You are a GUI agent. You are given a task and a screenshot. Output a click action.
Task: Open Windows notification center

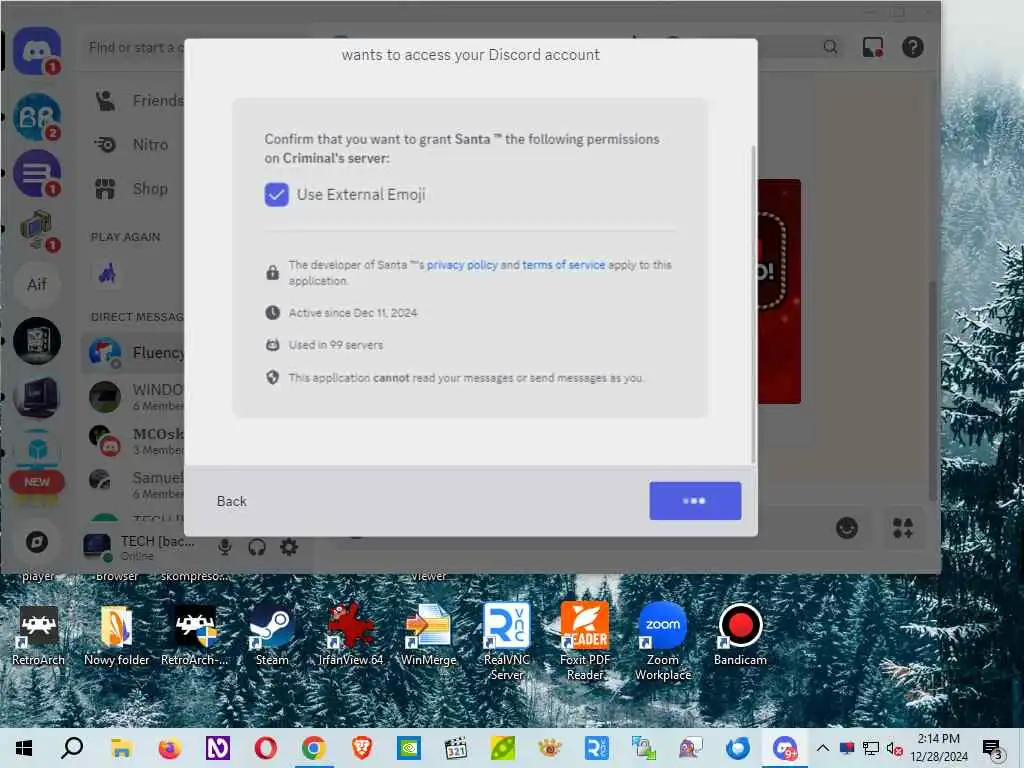pyautogui.click(x=993, y=748)
